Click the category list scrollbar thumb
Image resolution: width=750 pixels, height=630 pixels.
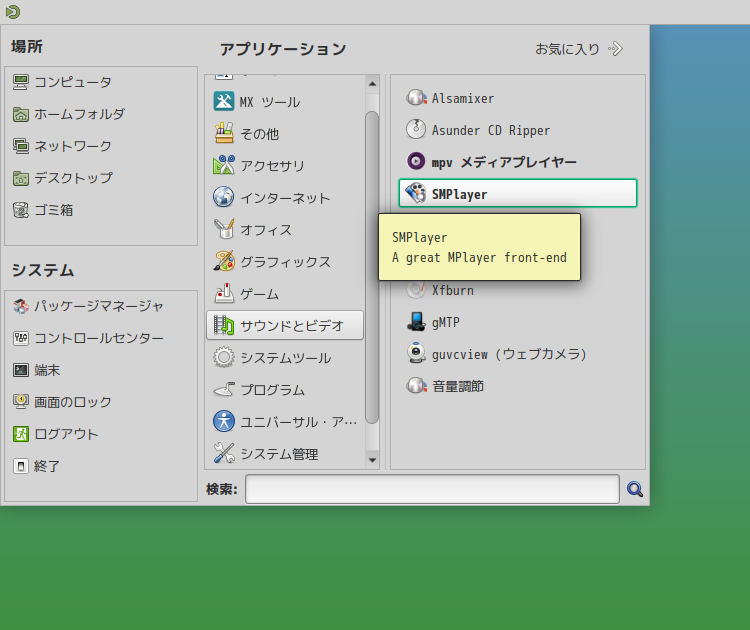pos(372,267)
